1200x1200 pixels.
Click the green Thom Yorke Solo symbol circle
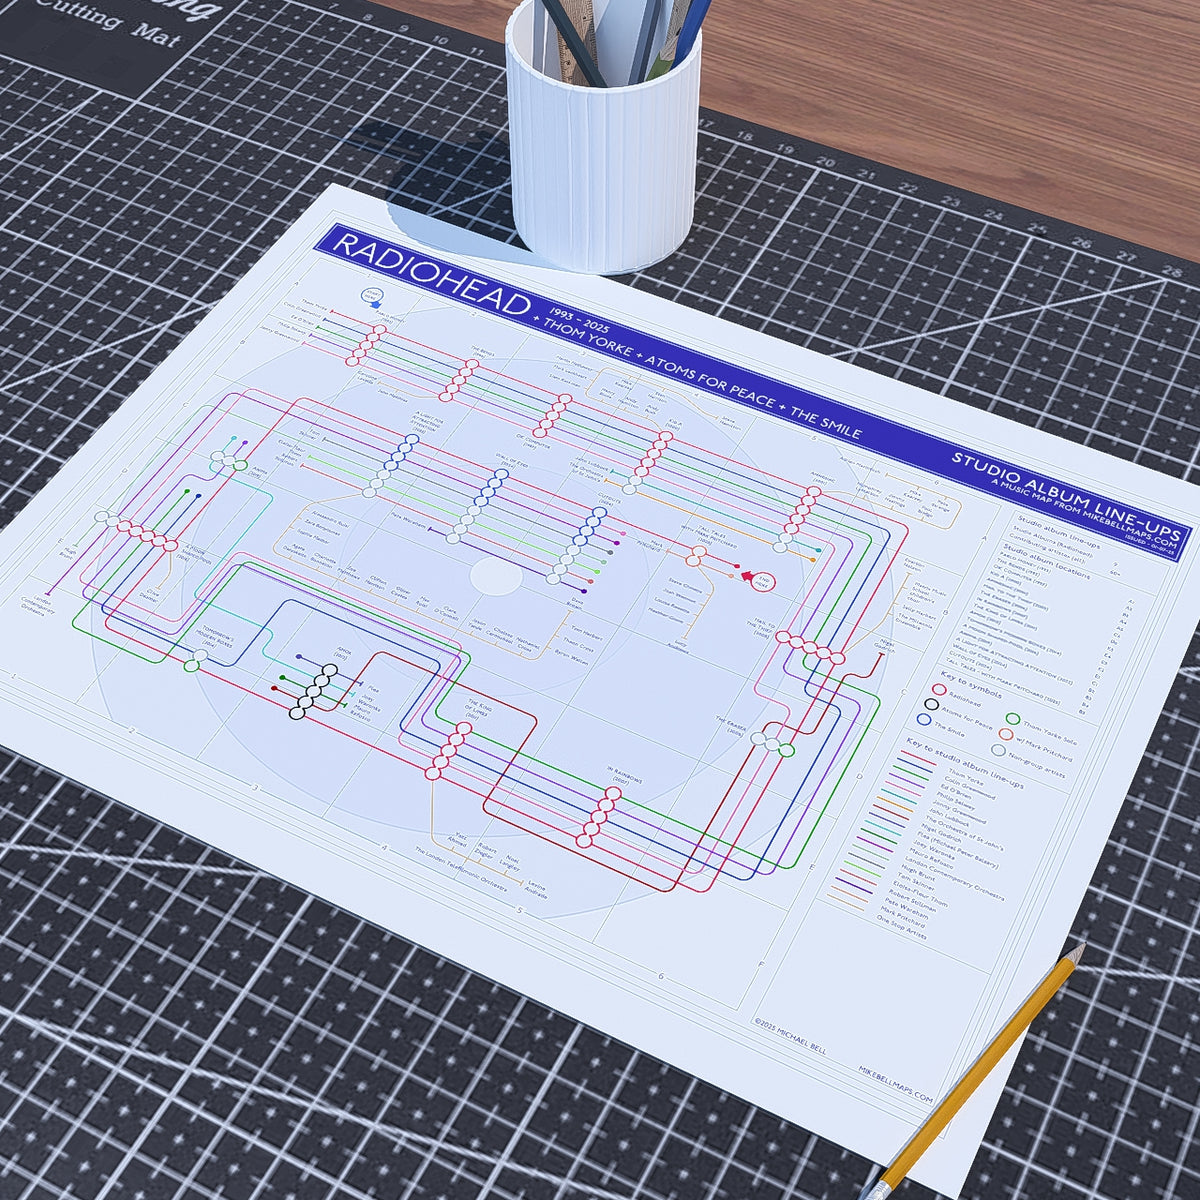coord(1012,719)
